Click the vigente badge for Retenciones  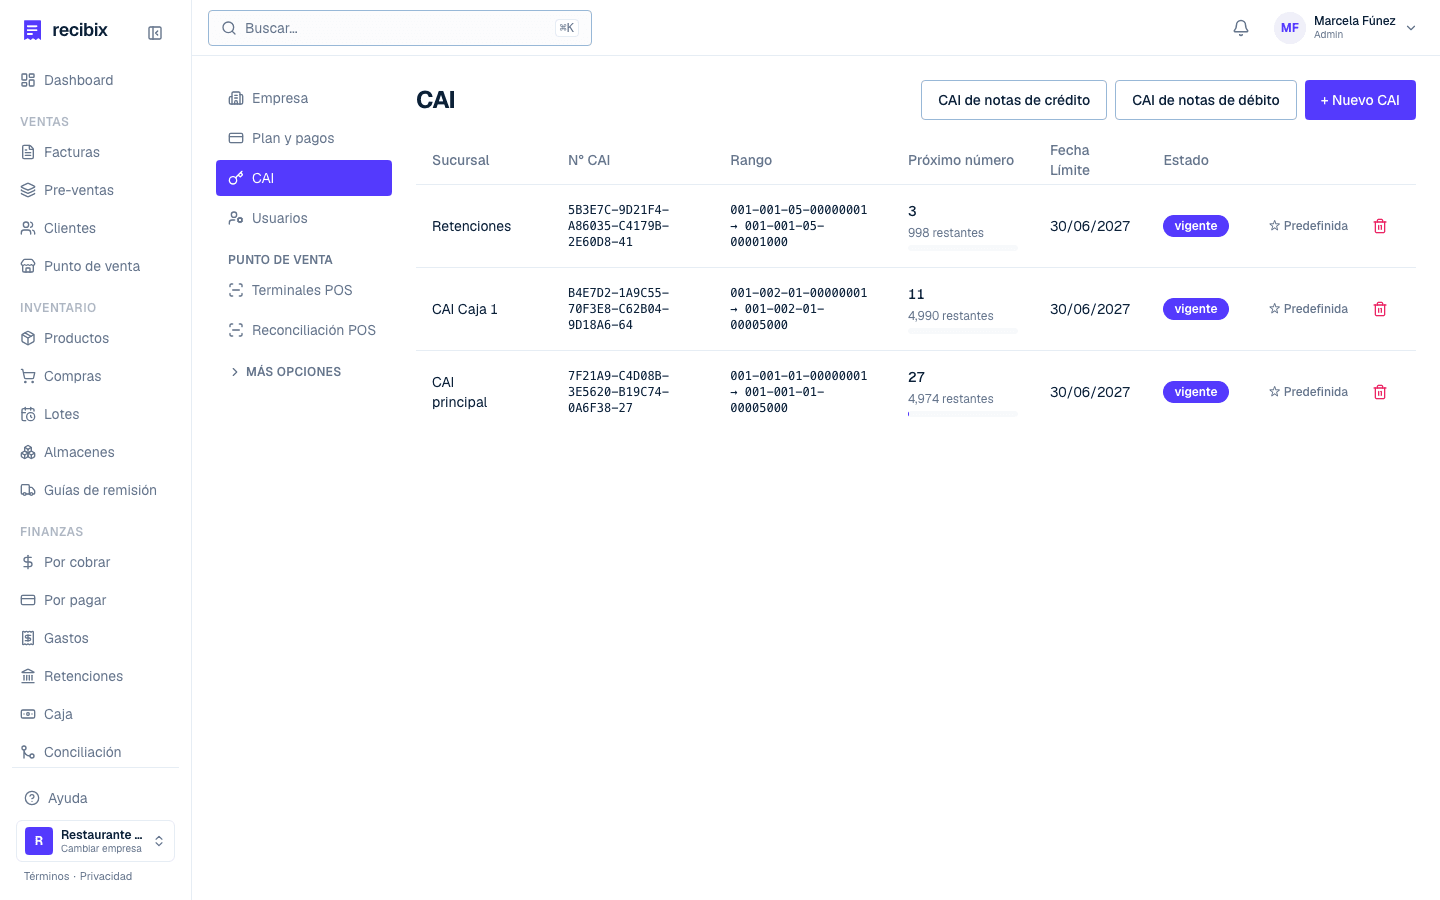tap(1196, 226)
